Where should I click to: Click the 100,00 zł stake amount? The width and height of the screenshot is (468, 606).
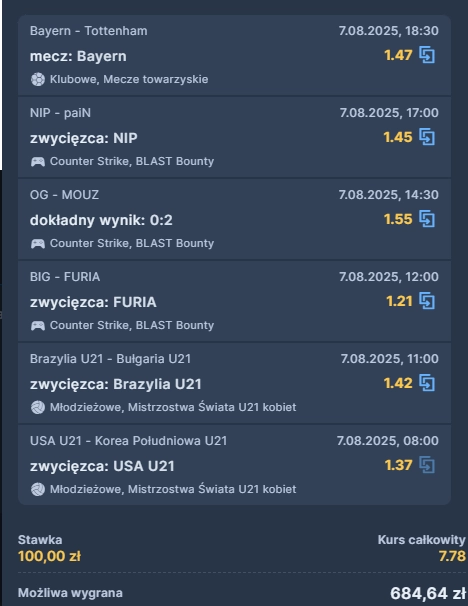[x=49, y=556]
